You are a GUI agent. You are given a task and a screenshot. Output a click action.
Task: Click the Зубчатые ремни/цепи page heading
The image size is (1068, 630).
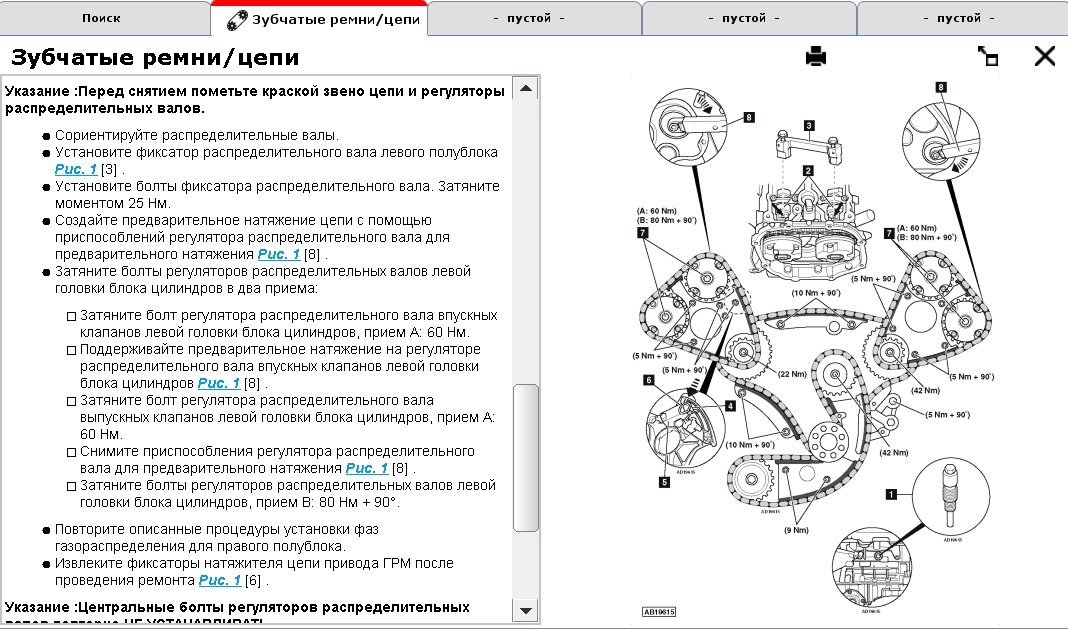(x=155, y=57)
